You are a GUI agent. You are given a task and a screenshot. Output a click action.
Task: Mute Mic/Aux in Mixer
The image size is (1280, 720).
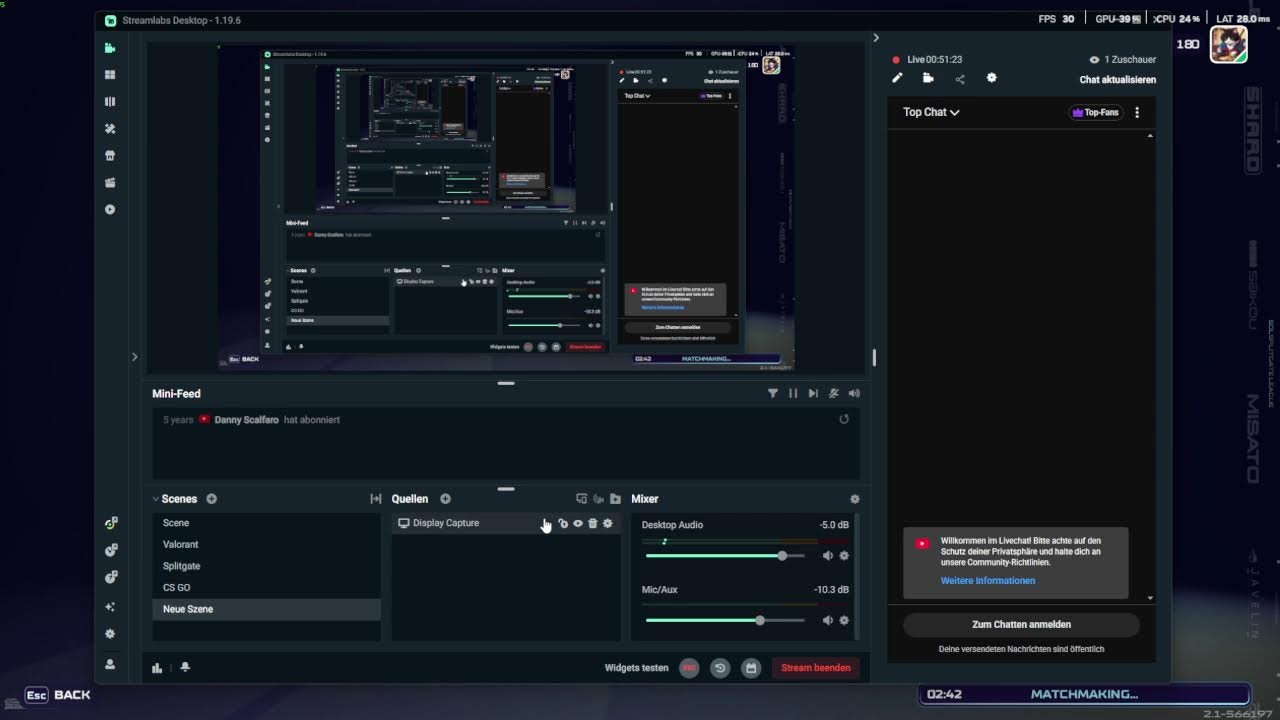point(827,620)
